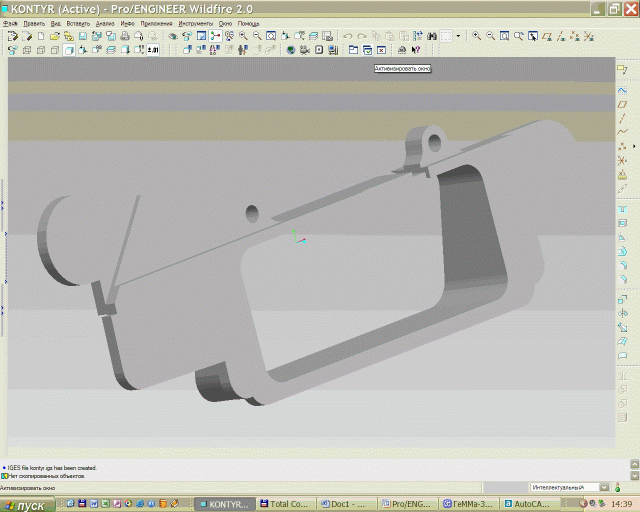This screenshot has width=640, height=512.
Task: Open the Анализ menu
Action: pyautogui.click(x=105, y=24)
